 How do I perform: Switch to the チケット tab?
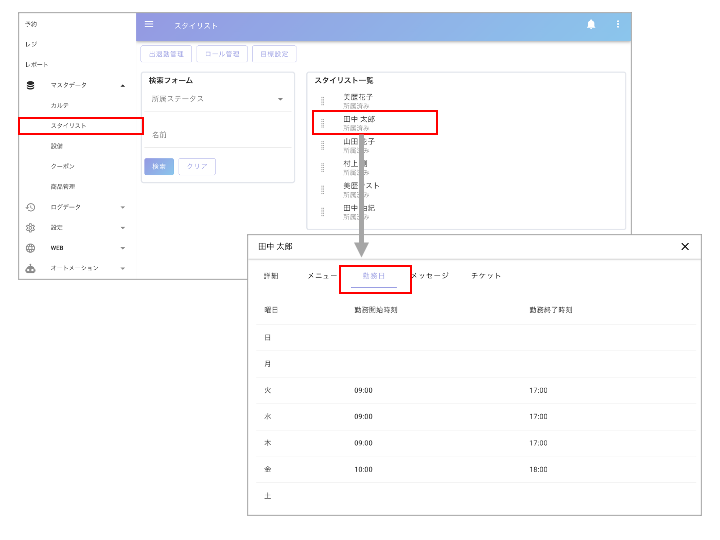[486, 276]
